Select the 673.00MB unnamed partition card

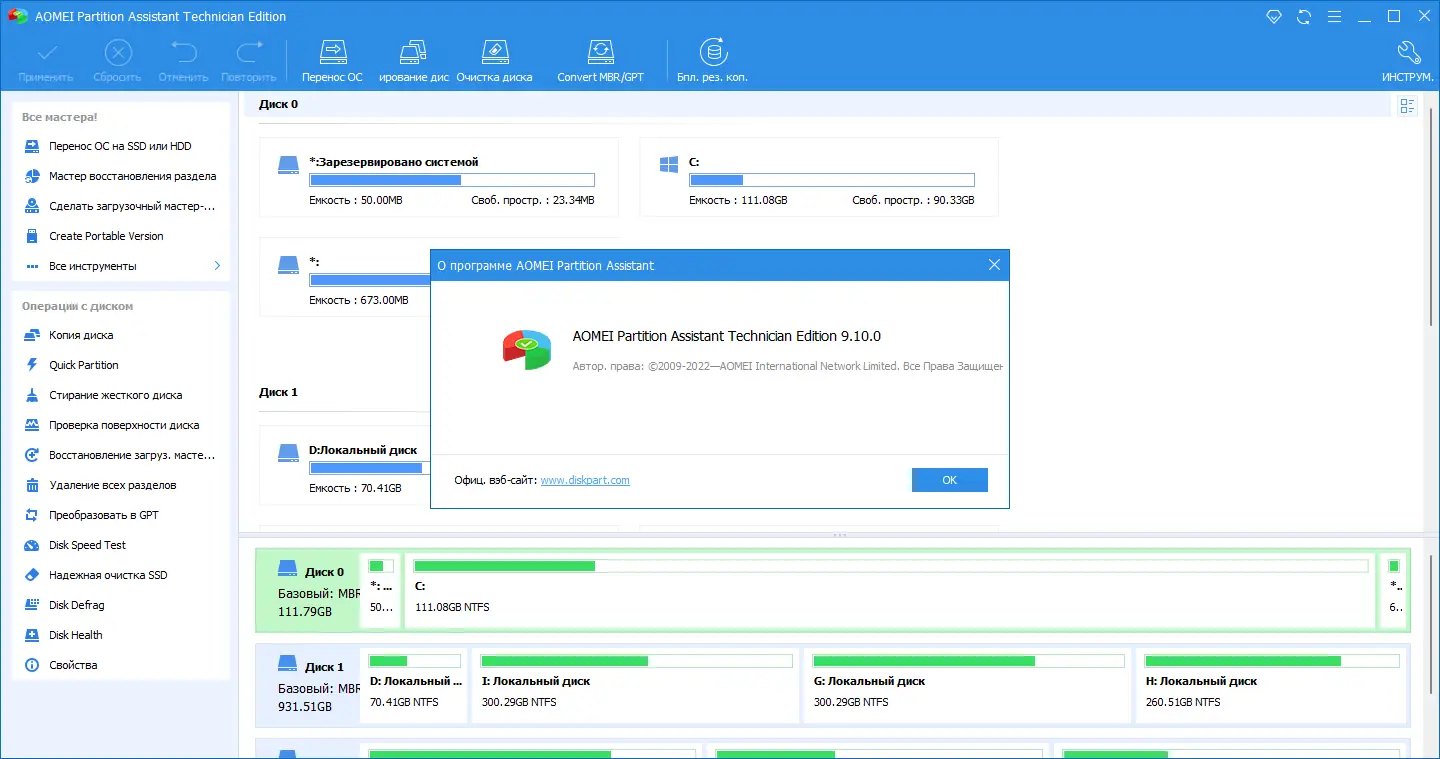pyautogui.click(x=345, y=277)
